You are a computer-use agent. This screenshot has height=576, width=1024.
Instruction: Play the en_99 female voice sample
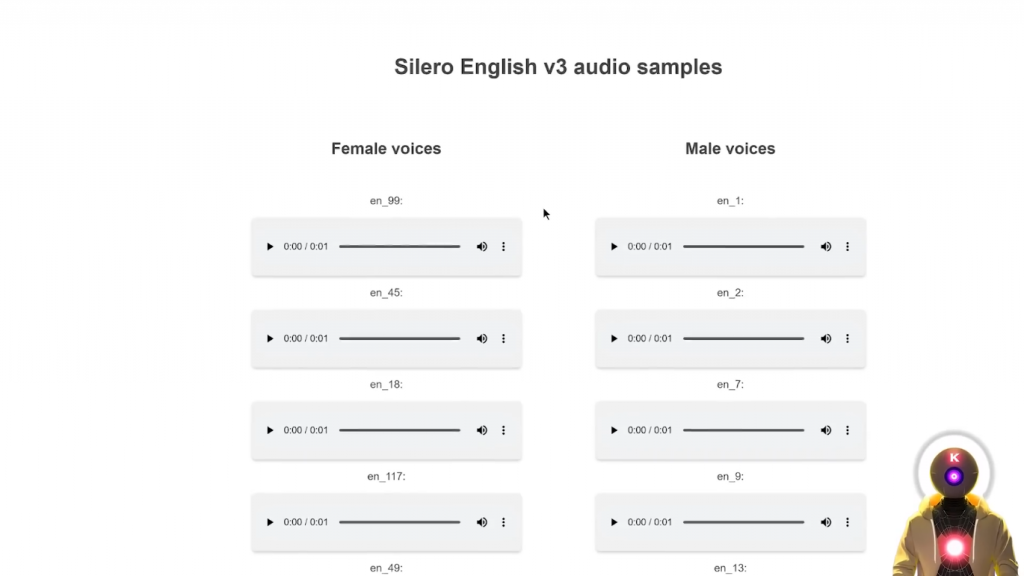click(270, 247)
